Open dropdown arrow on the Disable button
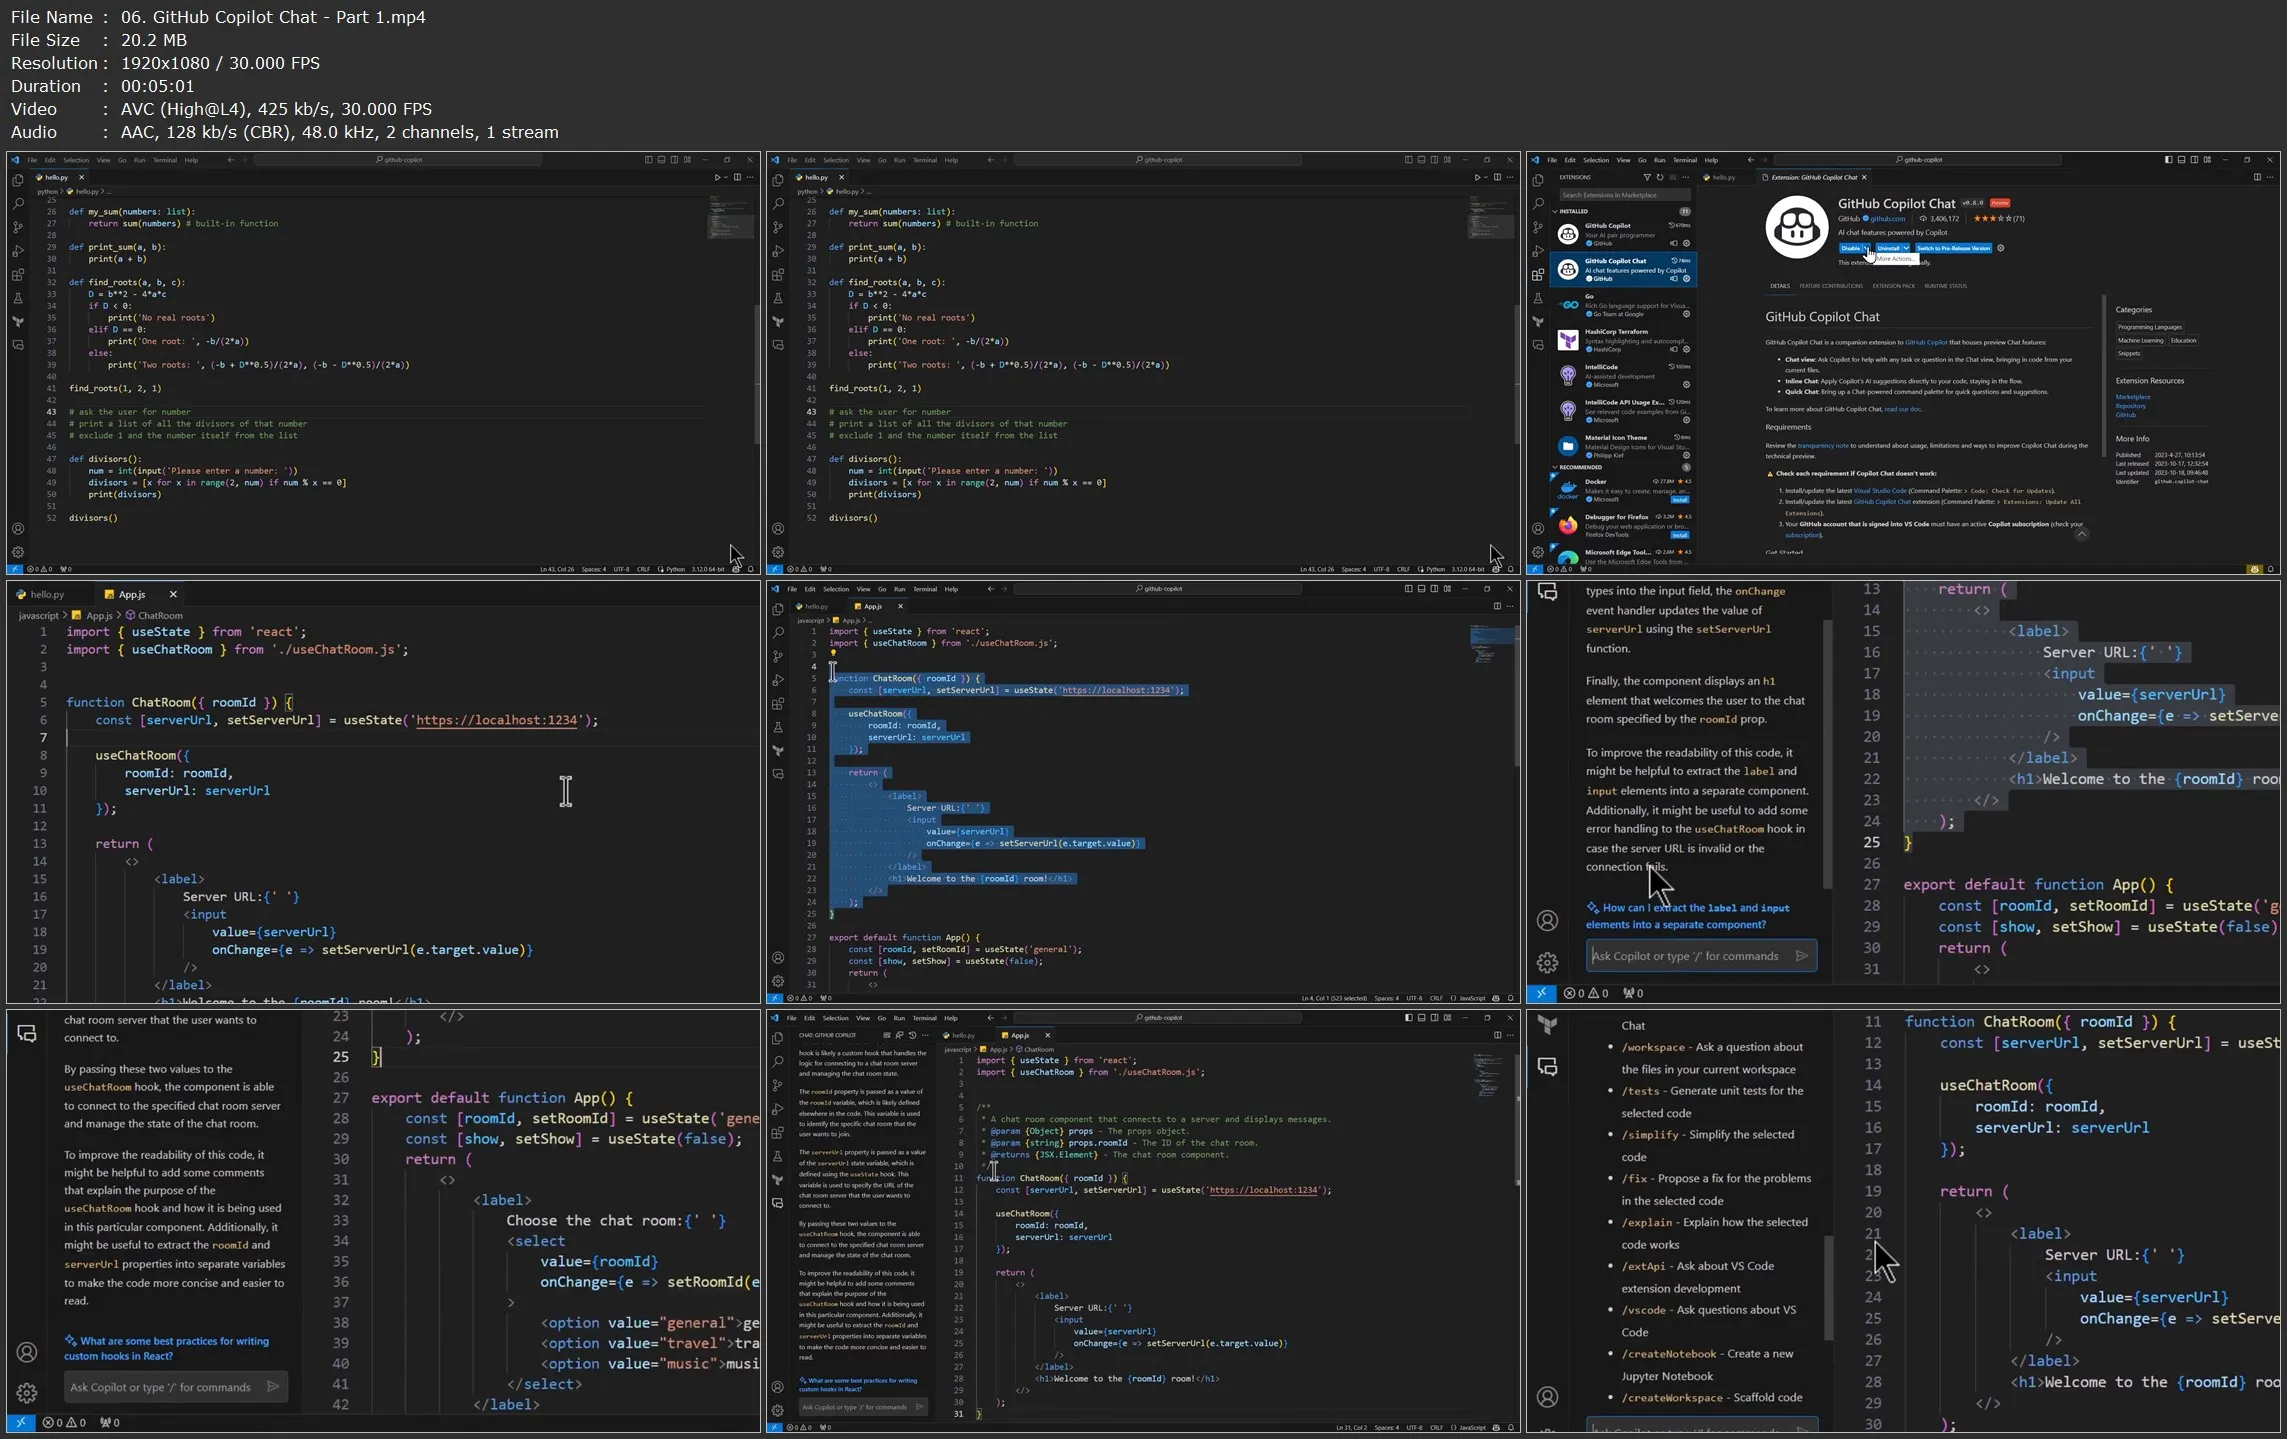 coord(1867,248)
